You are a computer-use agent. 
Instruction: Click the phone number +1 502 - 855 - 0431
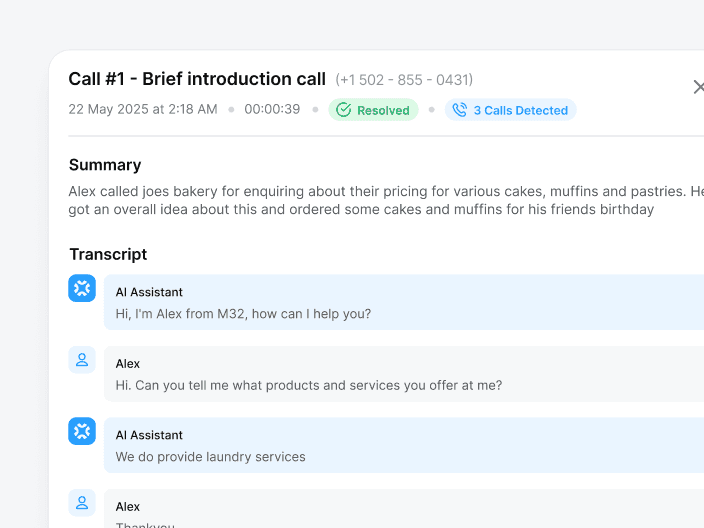(404, 80)
